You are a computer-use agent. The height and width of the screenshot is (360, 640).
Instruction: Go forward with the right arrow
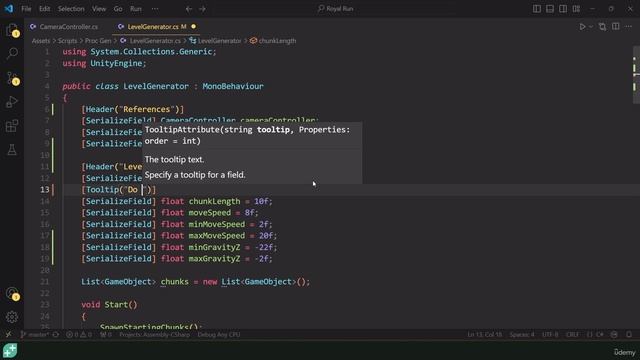pyautogui.click(x=202, y=9)
